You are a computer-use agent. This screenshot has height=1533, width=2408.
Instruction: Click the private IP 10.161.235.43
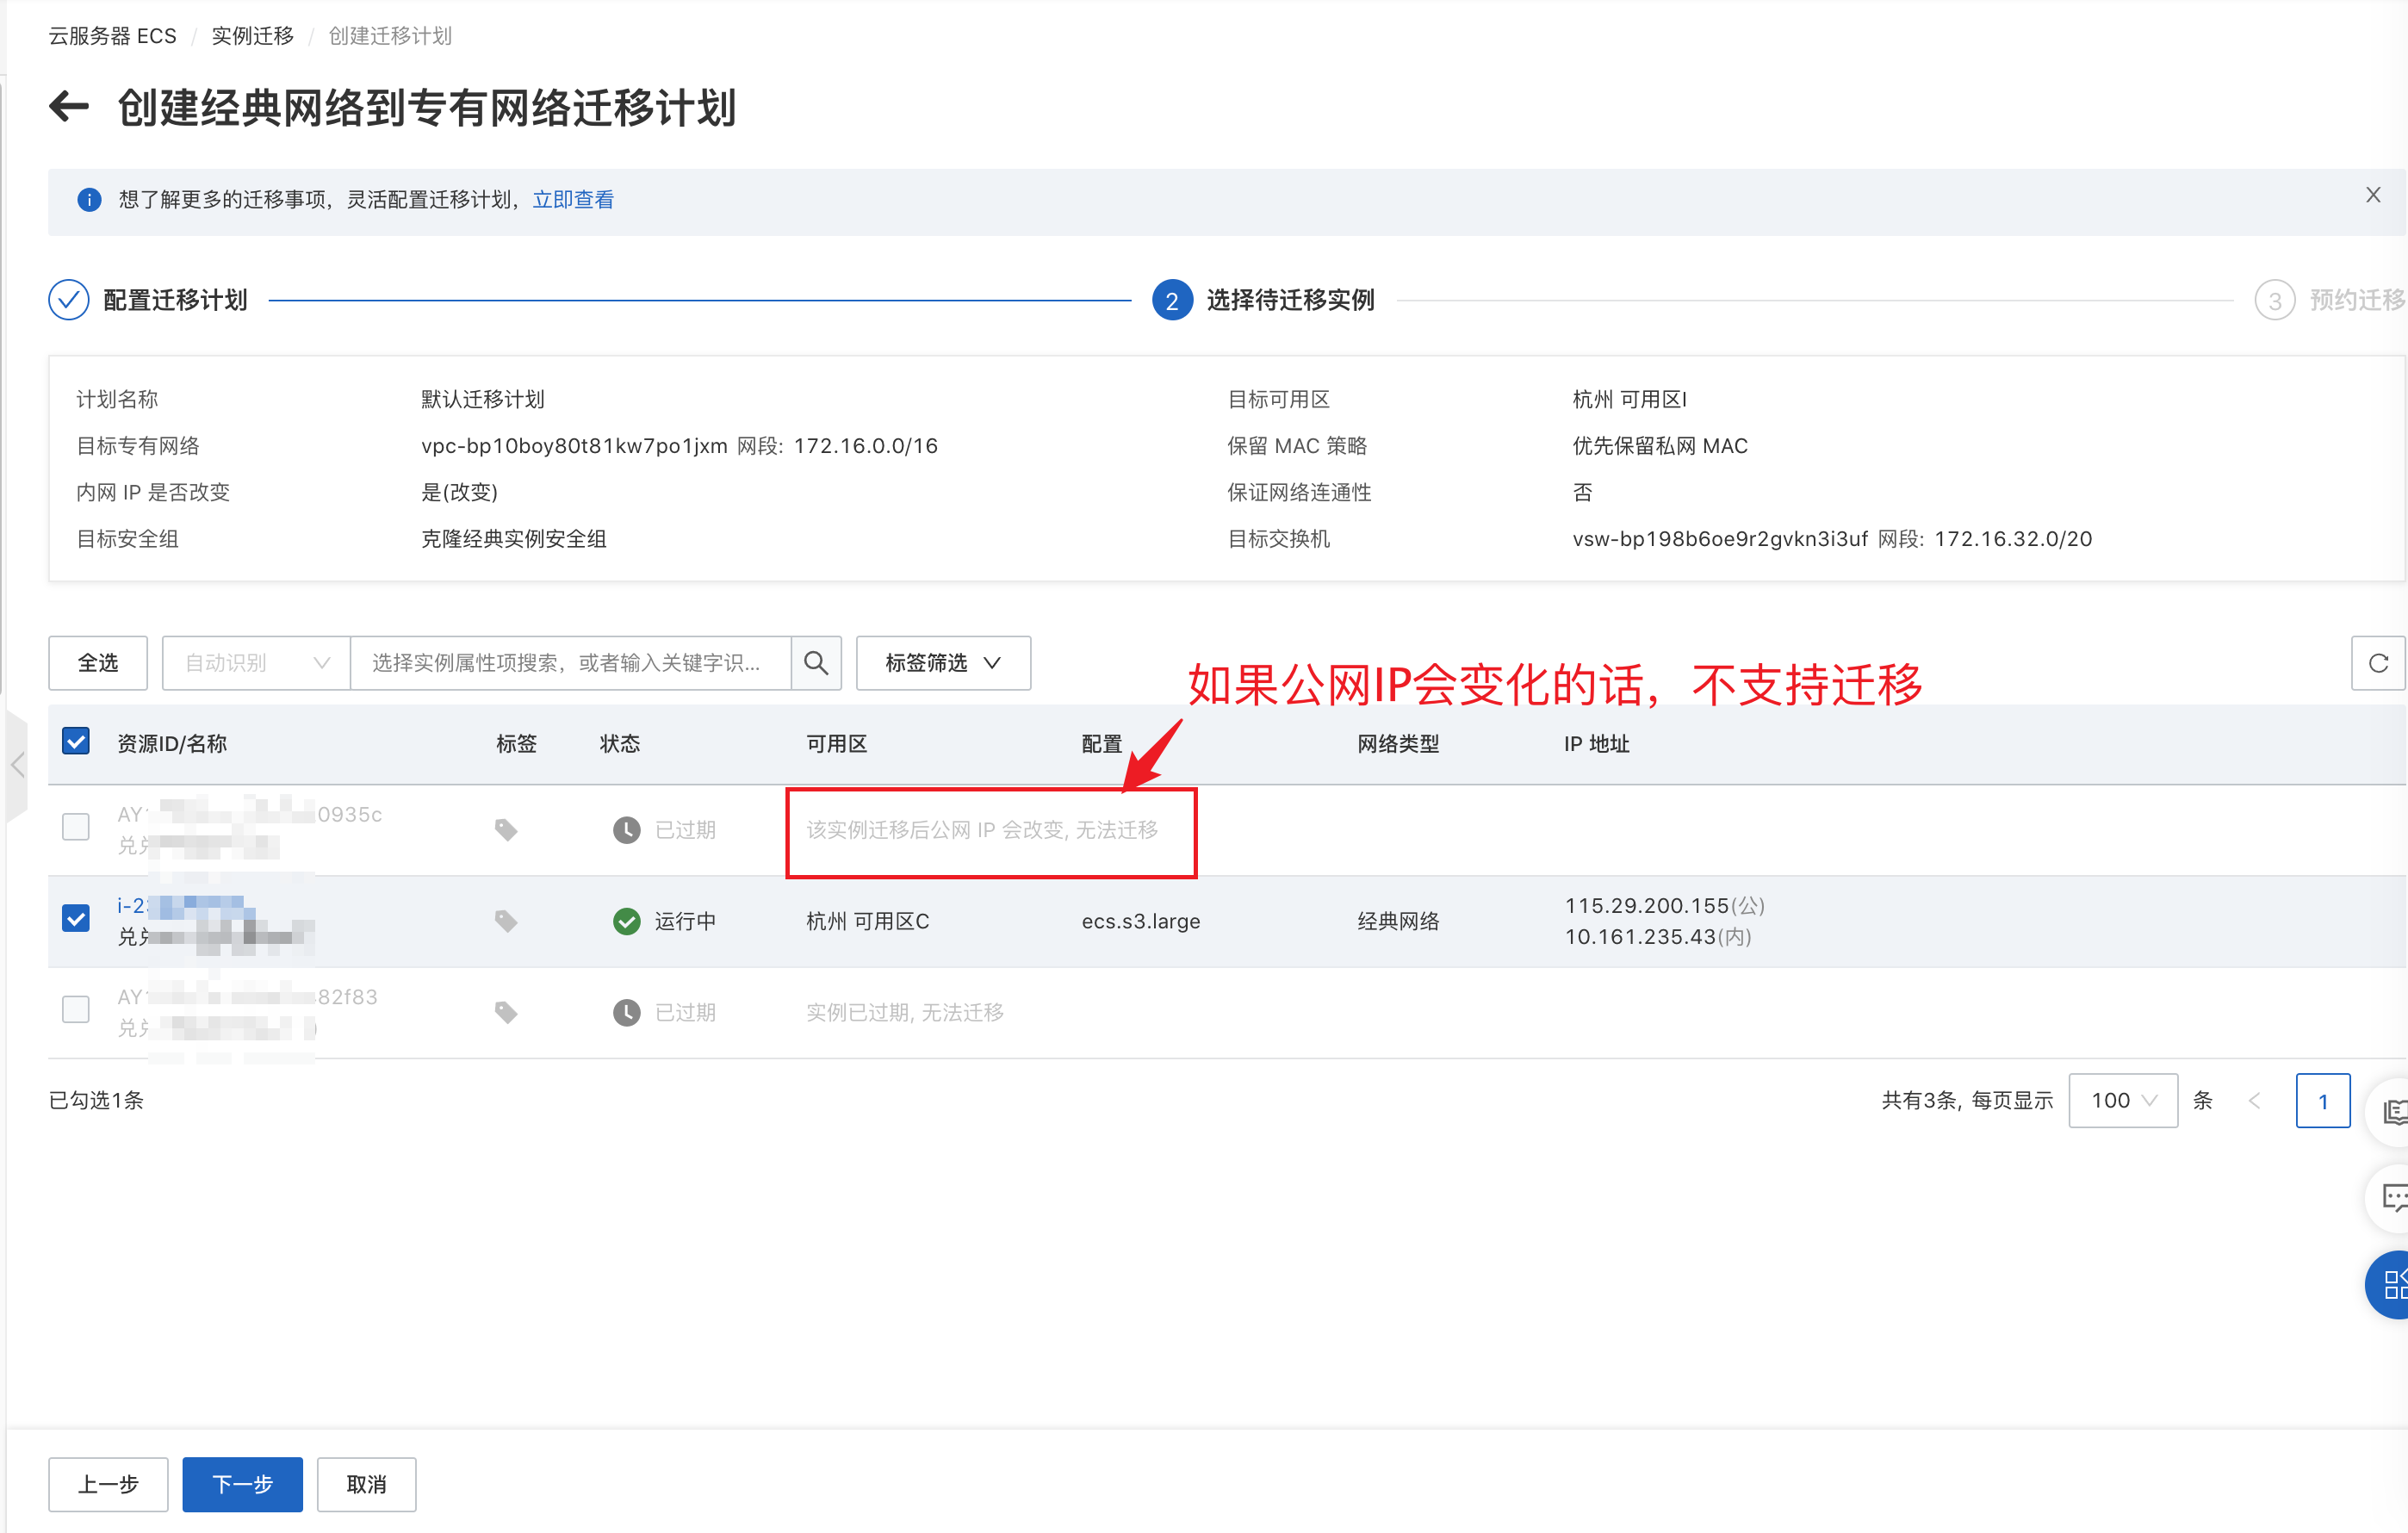point(1640,937)
